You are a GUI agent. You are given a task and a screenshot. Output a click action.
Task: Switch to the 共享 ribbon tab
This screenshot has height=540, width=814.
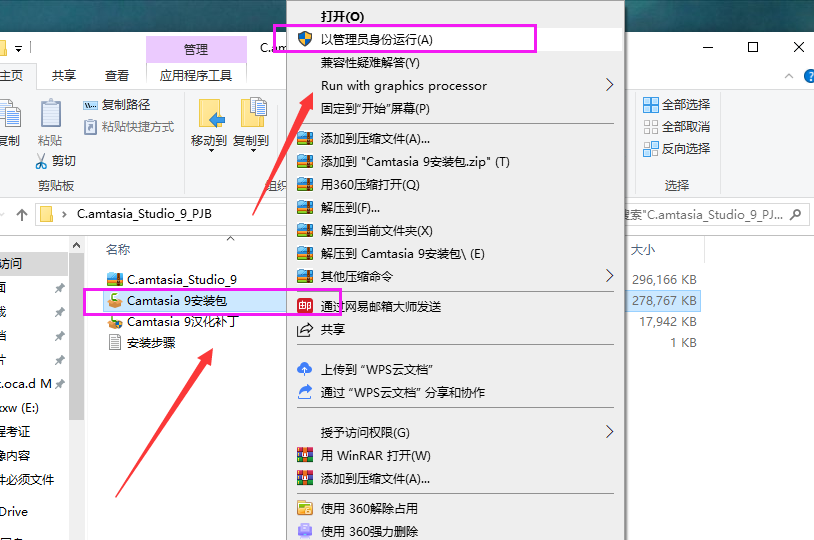(64, 76)
